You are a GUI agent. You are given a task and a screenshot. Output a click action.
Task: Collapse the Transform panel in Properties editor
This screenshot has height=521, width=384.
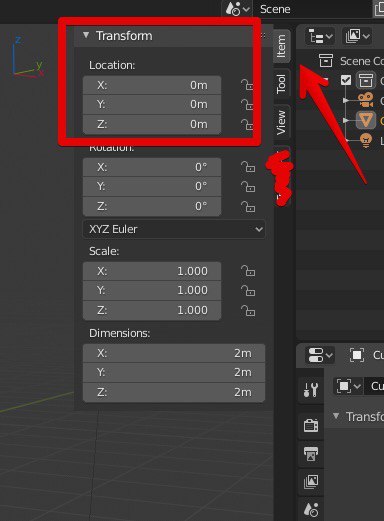coord(336,416)
